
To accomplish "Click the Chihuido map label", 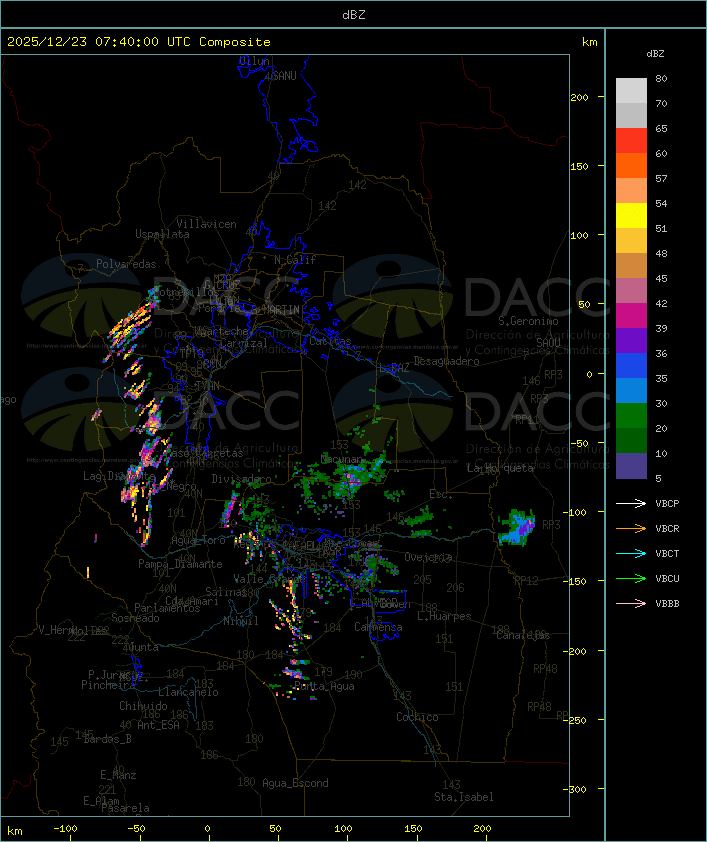I will pyautogui.click(x=143, y=706).
